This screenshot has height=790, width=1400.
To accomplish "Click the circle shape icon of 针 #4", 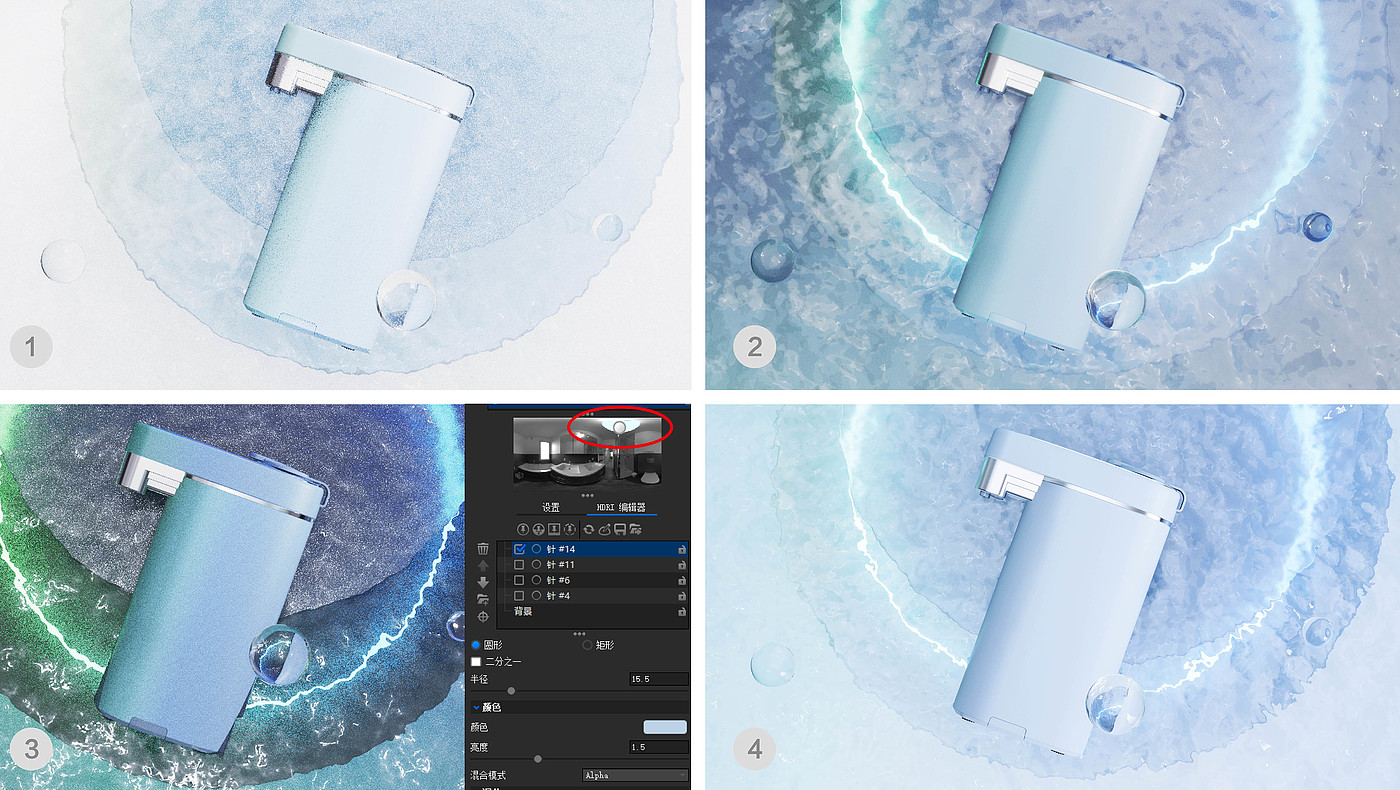I will (x=536, y=595).
